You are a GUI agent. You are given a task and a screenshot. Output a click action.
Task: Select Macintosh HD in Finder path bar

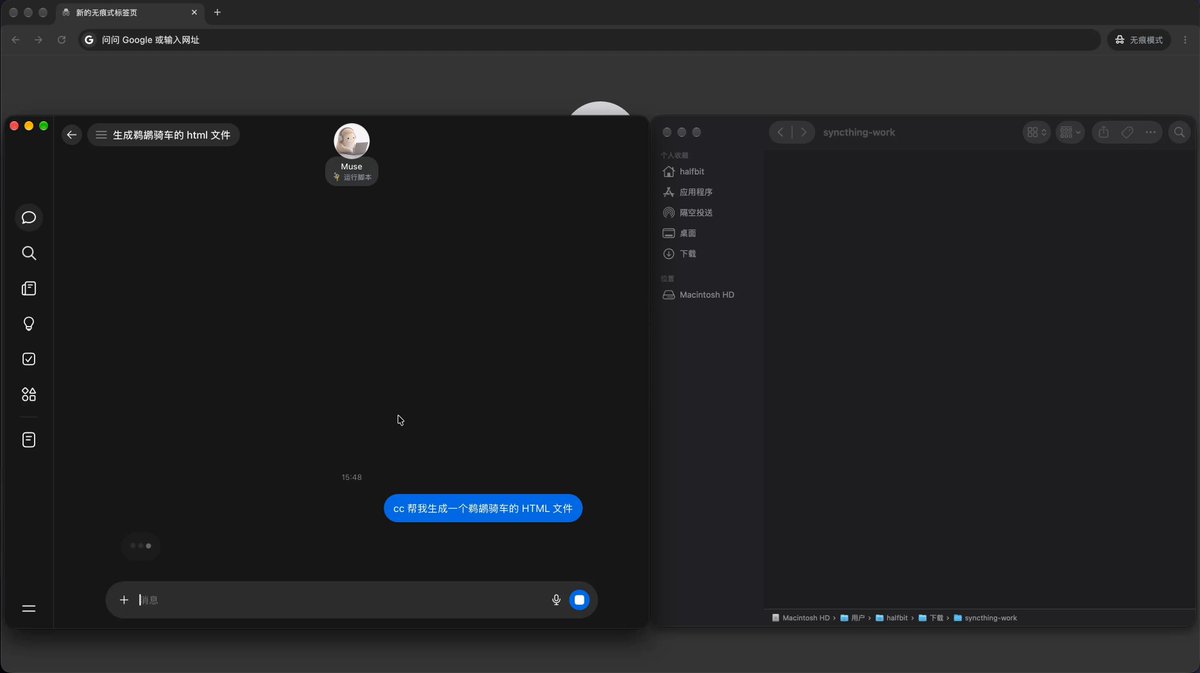[x=801, y=618]
